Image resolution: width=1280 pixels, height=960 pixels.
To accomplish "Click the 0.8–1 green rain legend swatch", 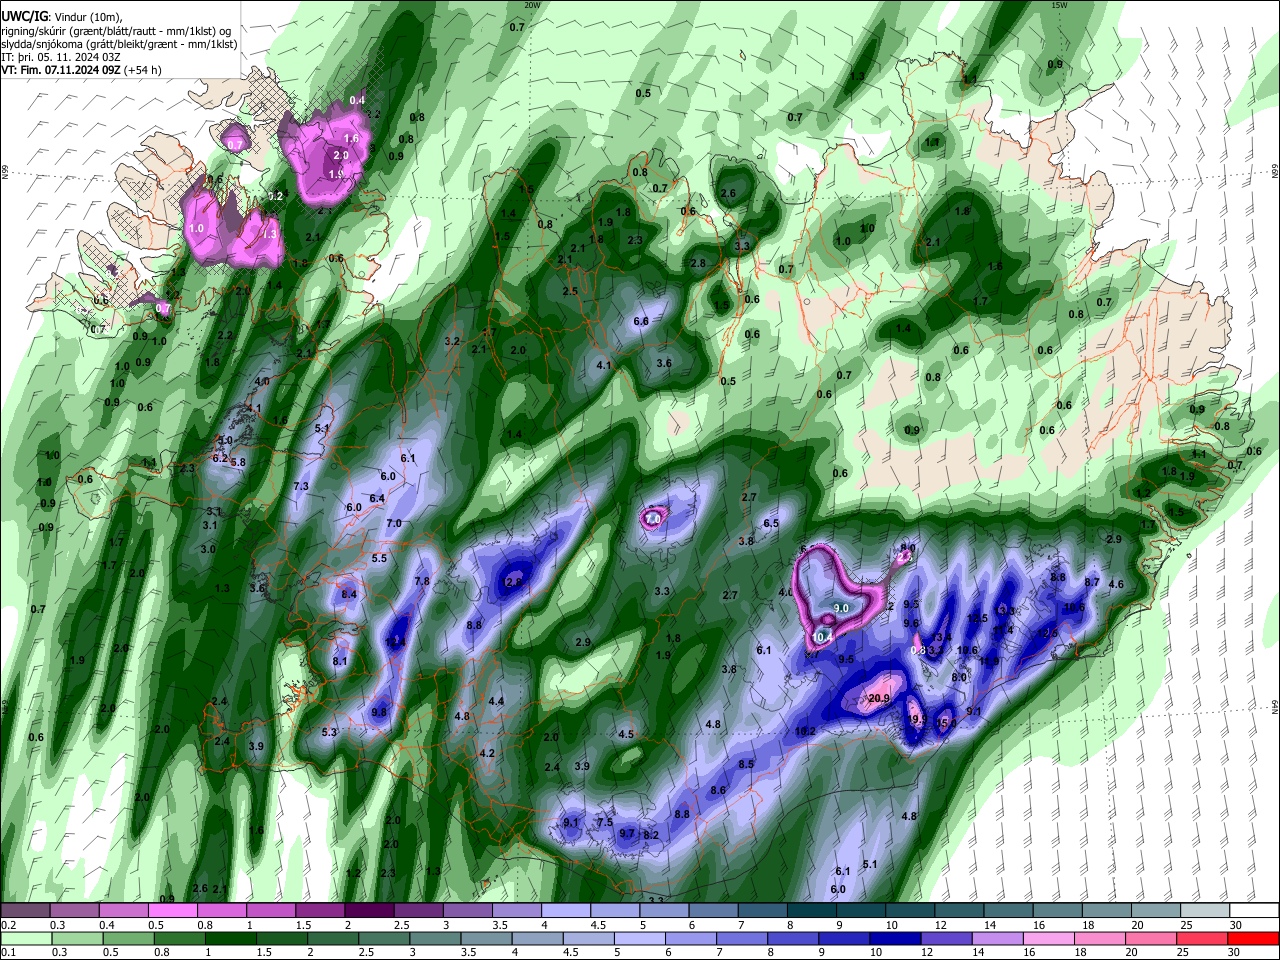I will (x=180, y=938).
